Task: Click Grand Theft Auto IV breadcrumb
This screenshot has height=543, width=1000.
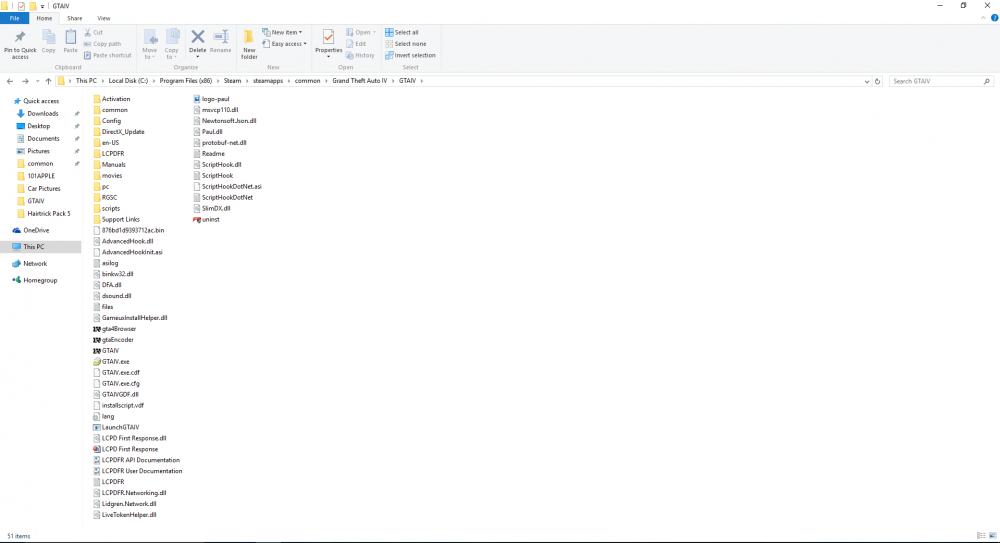Action: pos(359,81)
